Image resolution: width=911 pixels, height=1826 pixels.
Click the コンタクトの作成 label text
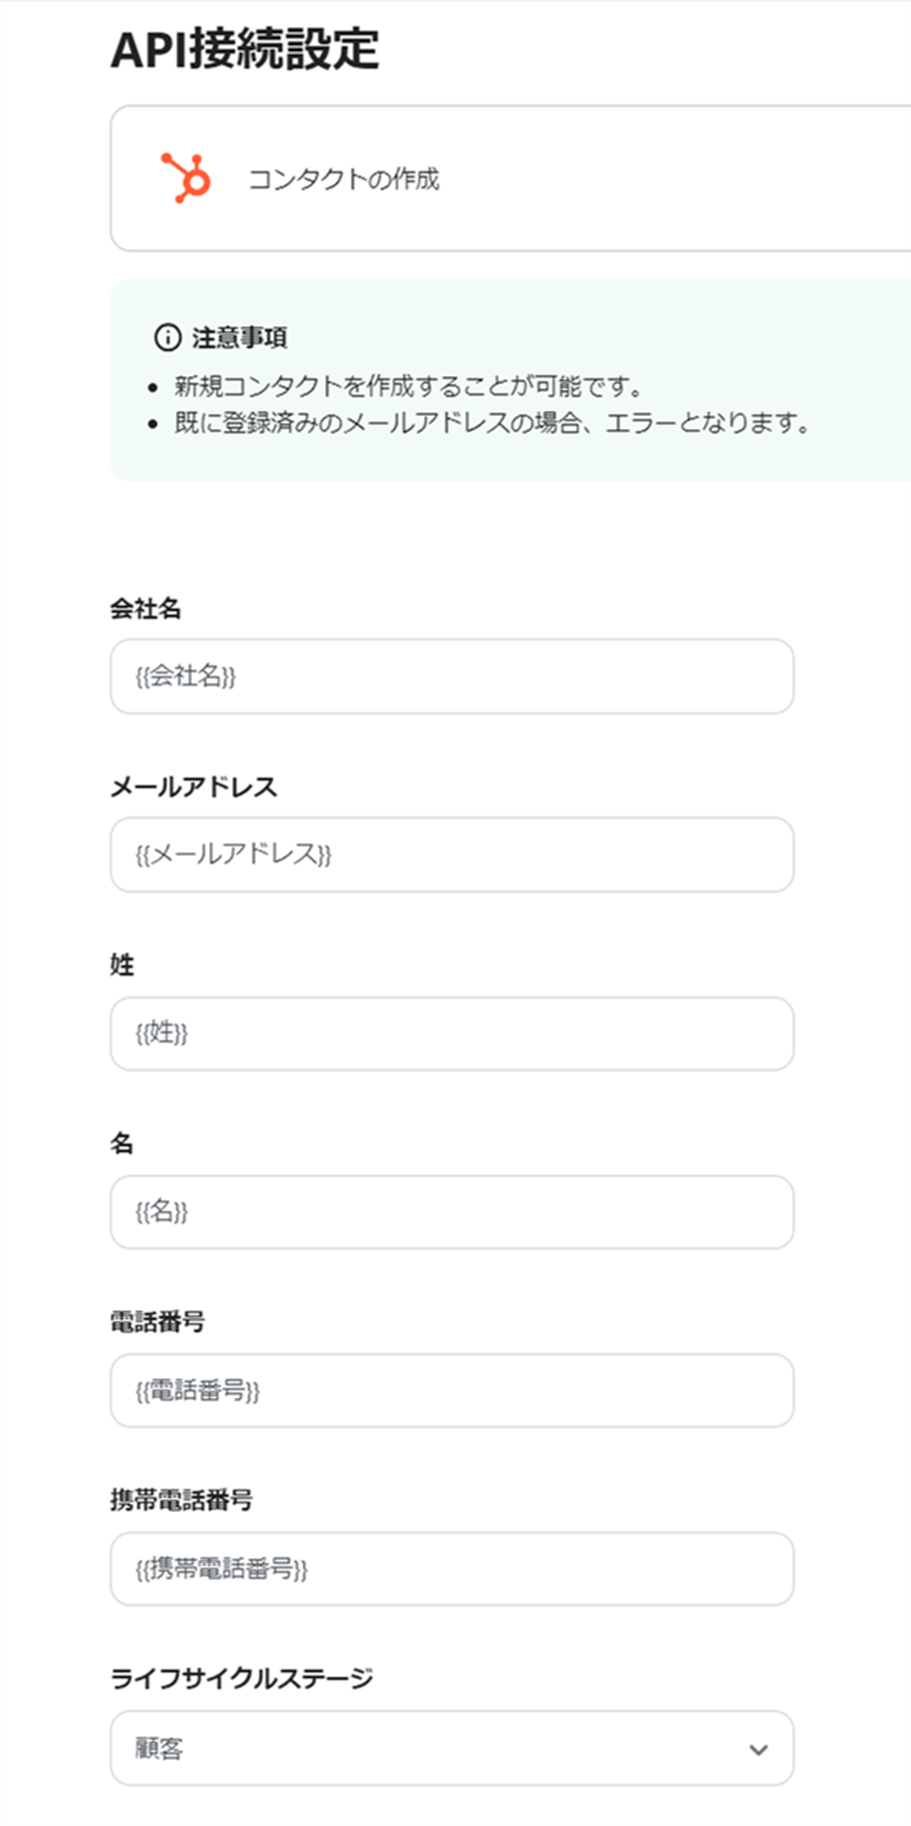click(x=344, y=180)
